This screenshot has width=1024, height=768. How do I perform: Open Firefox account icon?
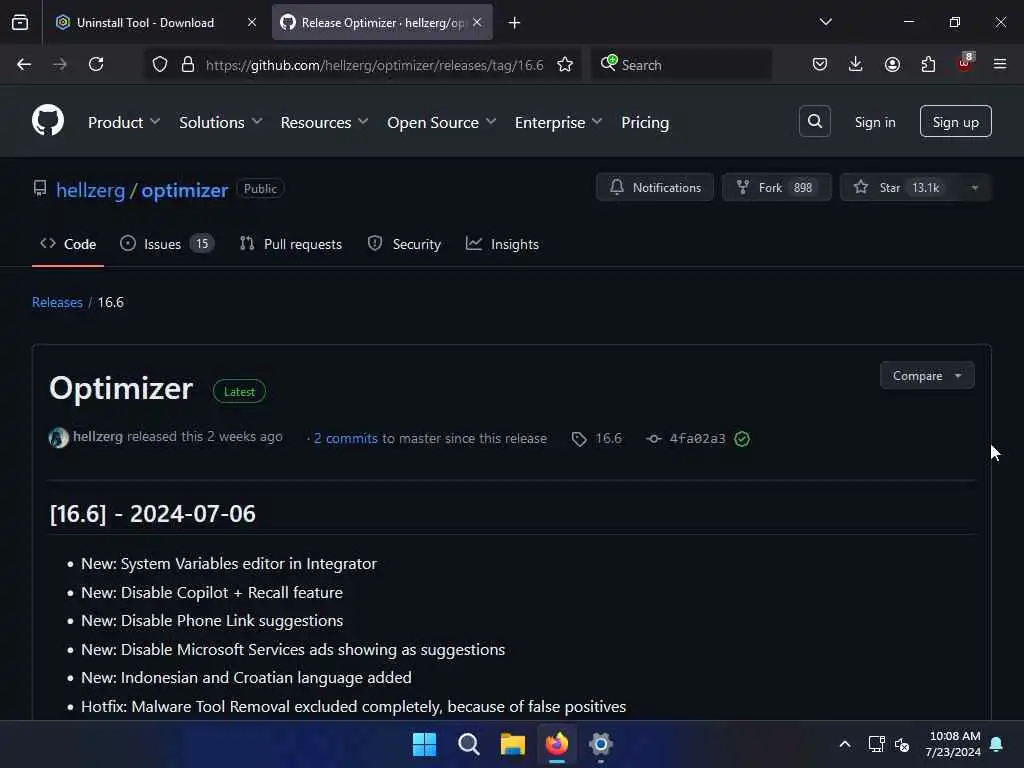tap(892, 65)
